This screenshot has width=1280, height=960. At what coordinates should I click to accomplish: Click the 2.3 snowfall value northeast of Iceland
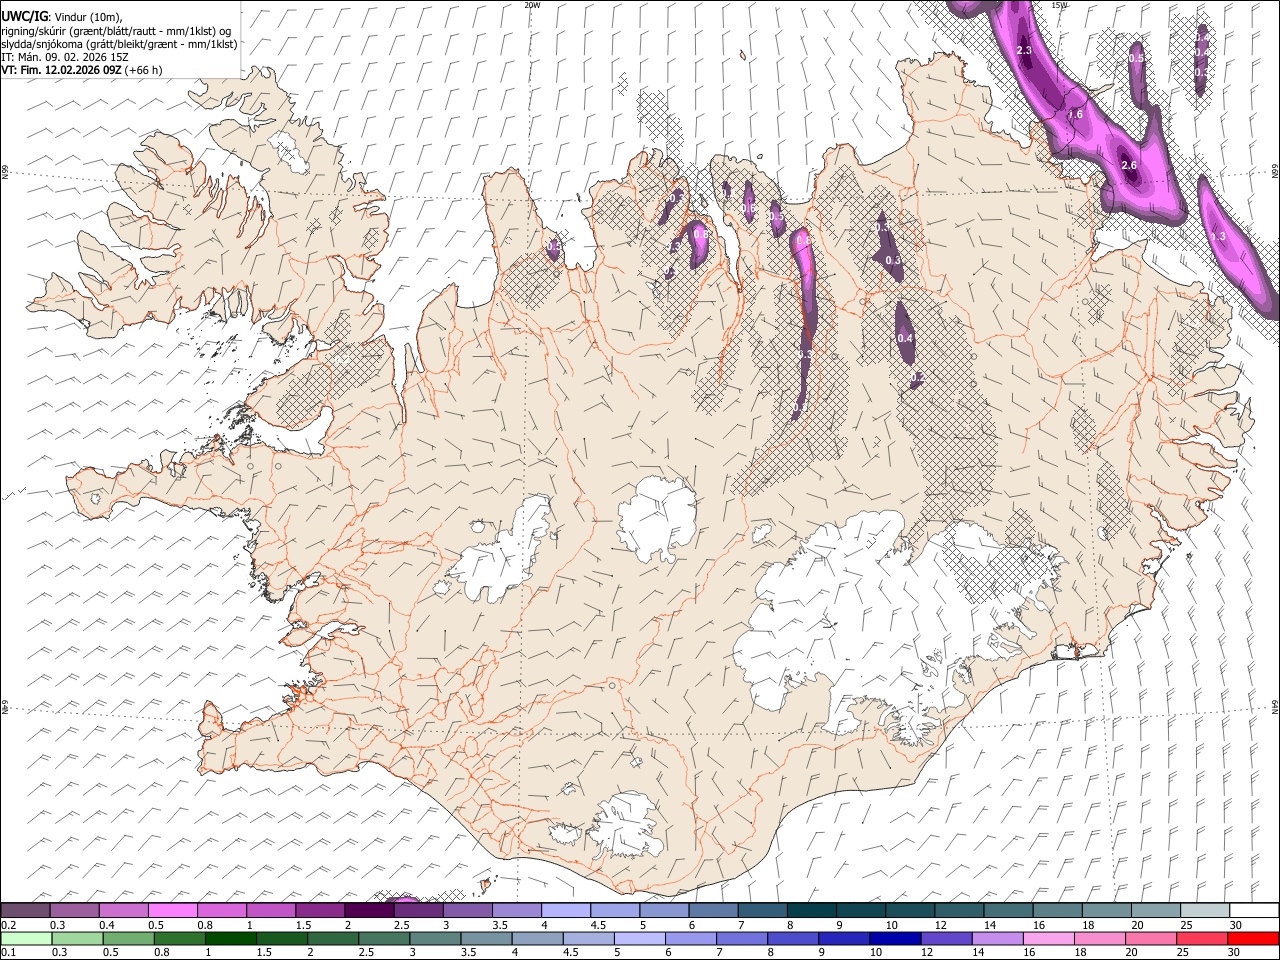tap(1024, 50)
